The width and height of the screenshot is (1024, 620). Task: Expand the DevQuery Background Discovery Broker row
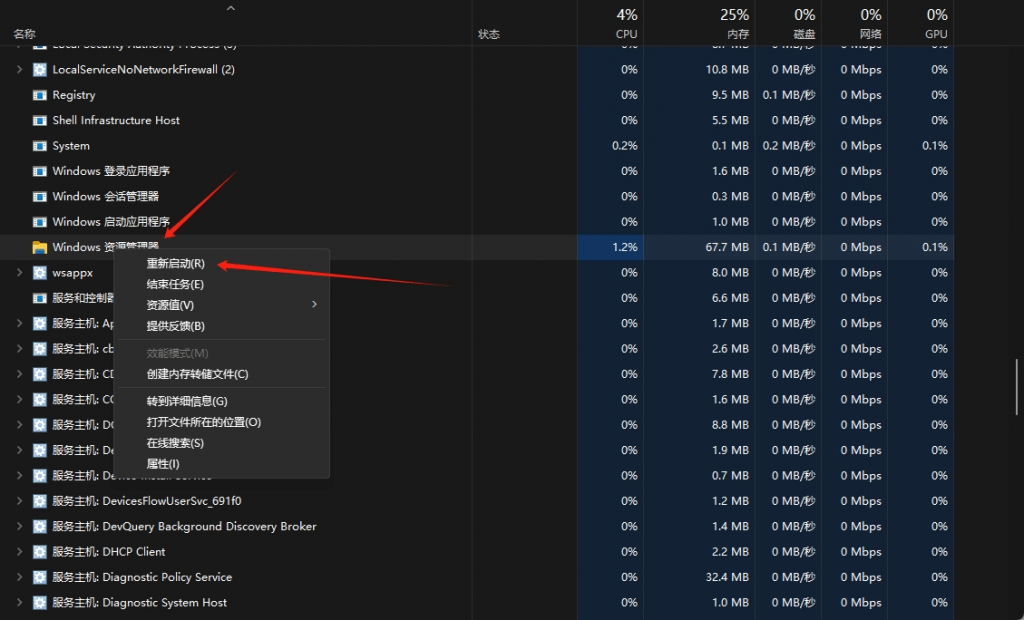tap(20, 527)
